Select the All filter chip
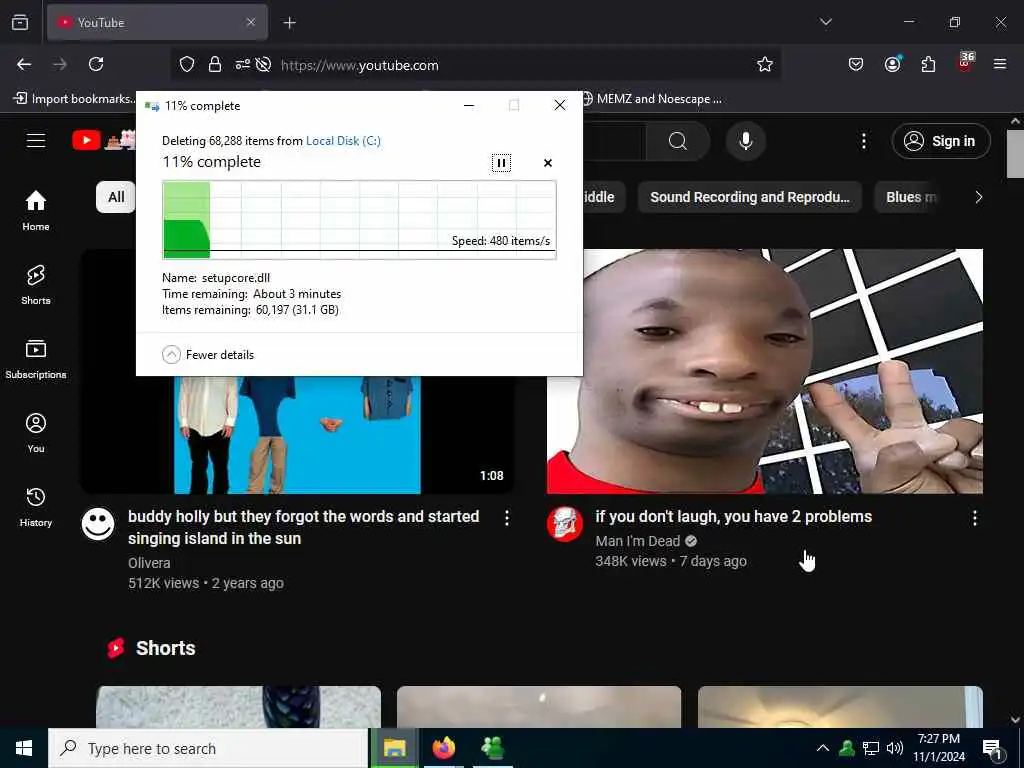 point(116,197)
